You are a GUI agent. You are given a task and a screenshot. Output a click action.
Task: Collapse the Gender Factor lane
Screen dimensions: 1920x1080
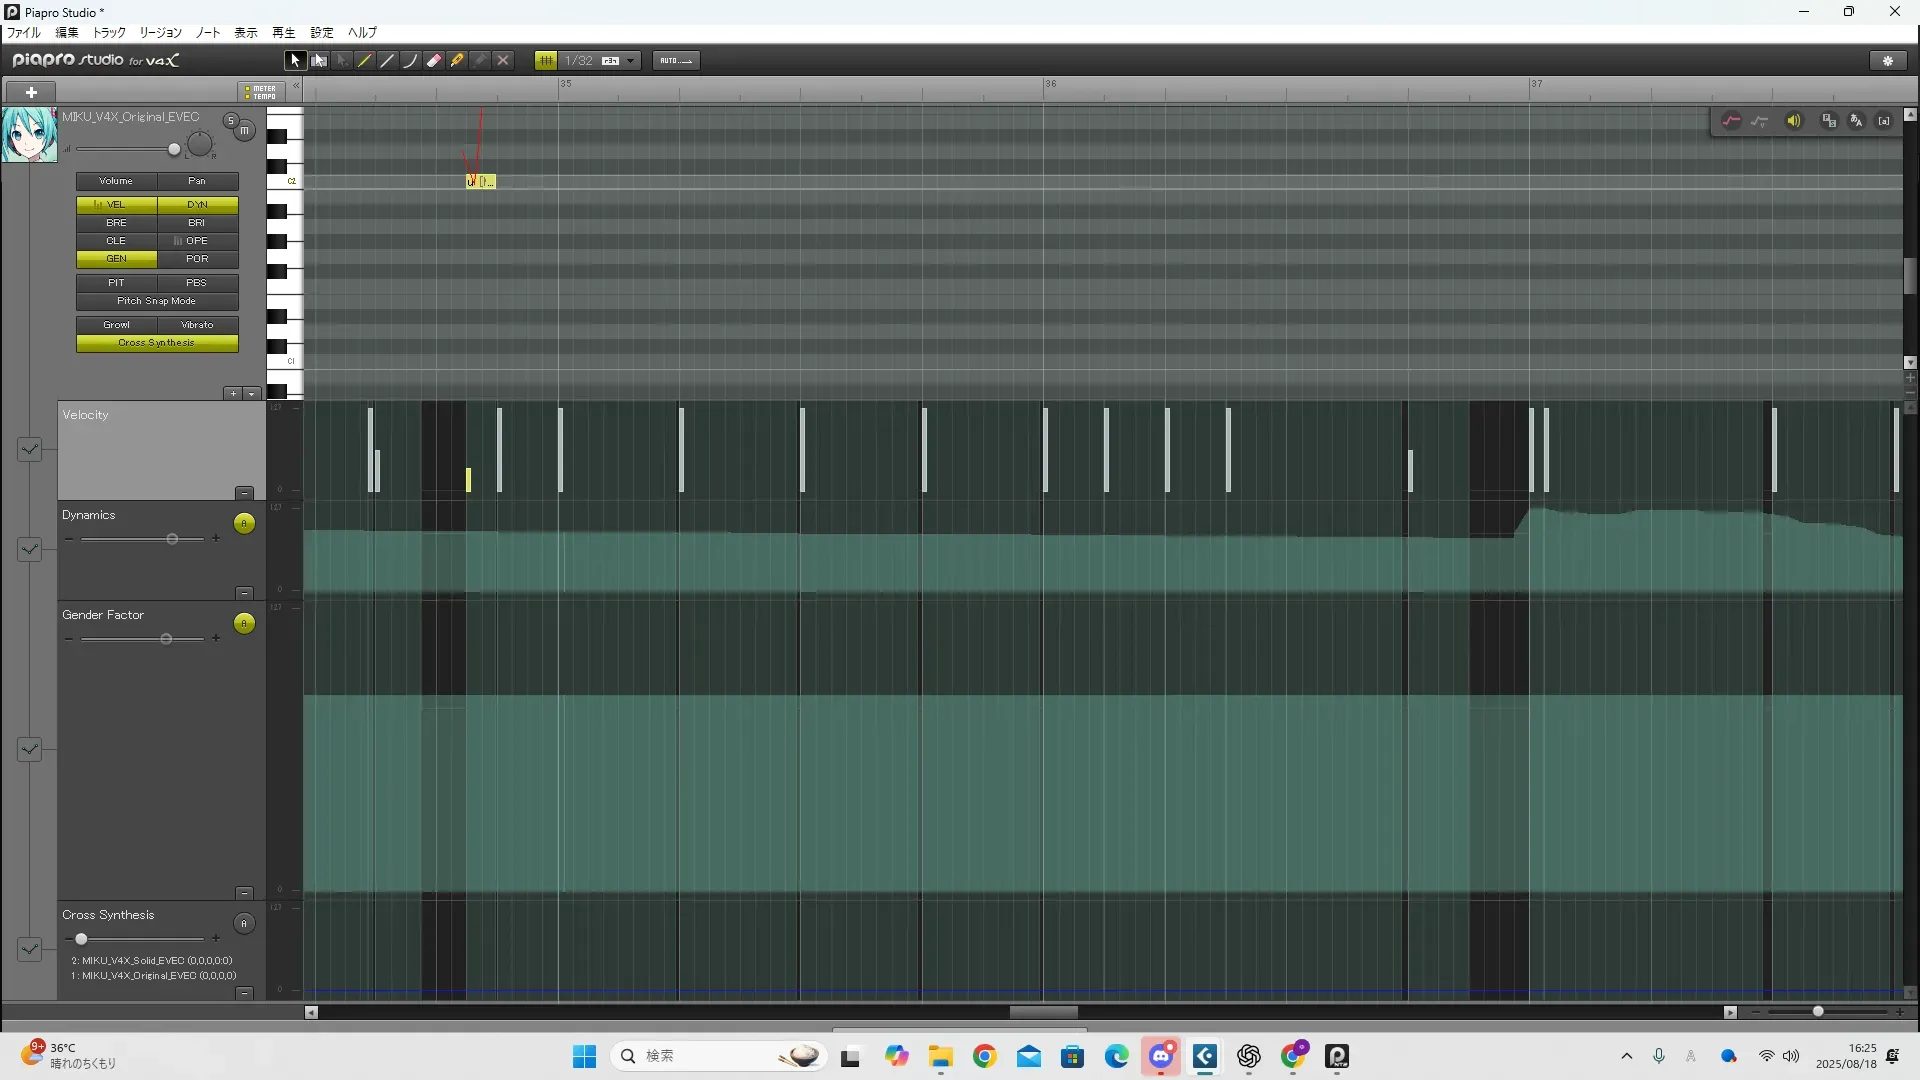[244, 893]
